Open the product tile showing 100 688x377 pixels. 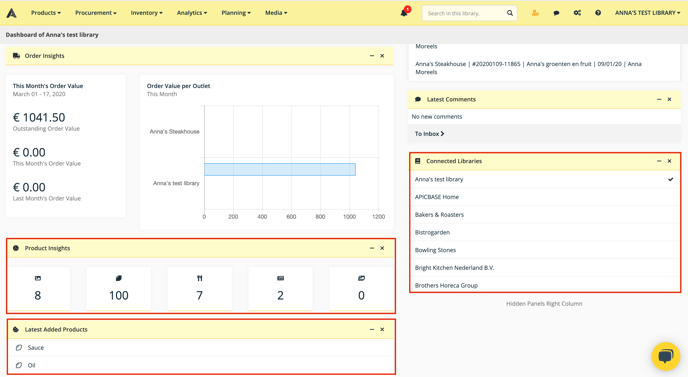point(118,288)
